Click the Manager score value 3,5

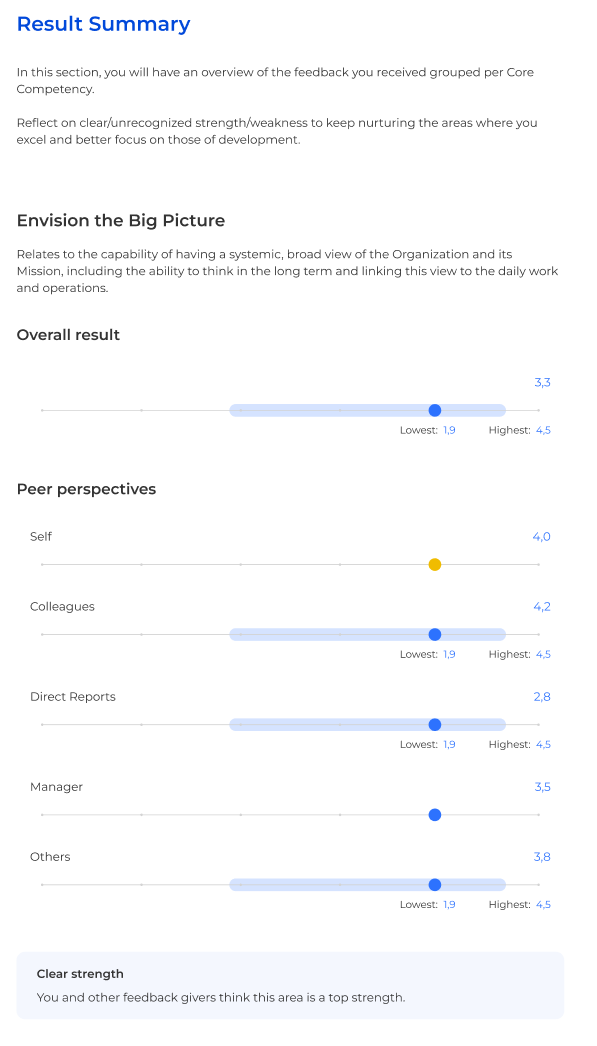point(542,787)
